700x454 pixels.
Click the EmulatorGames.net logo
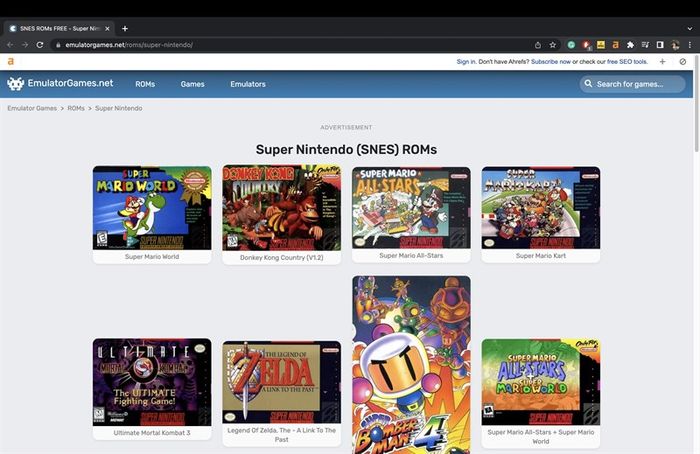pos(60,83)
